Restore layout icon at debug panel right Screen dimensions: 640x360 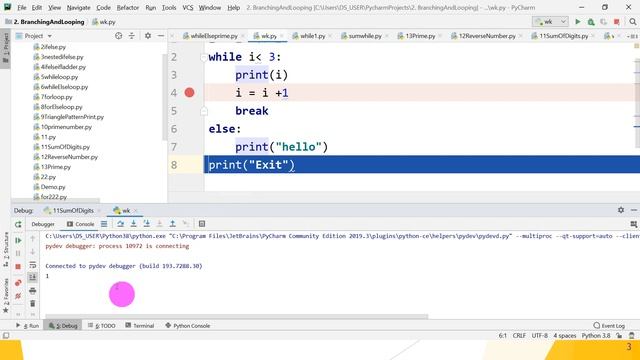[633, 224]
